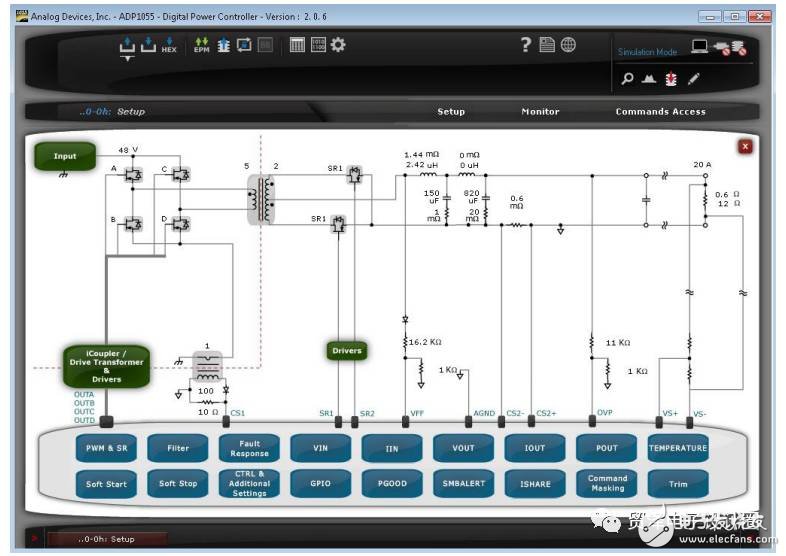Screen dimensions: 786x556
Task: Open help using the question mark icon
Action: click(526, 45)
